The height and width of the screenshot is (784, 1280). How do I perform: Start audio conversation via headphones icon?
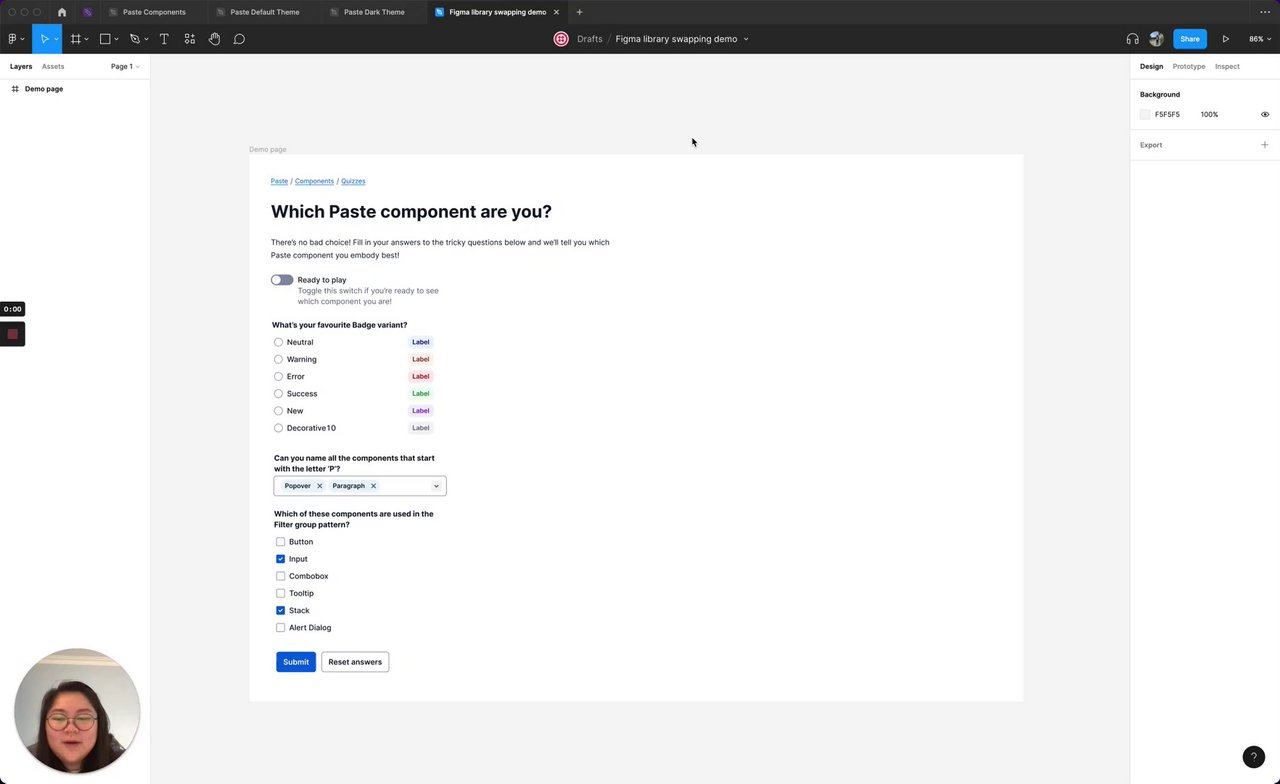point(1132,39)
